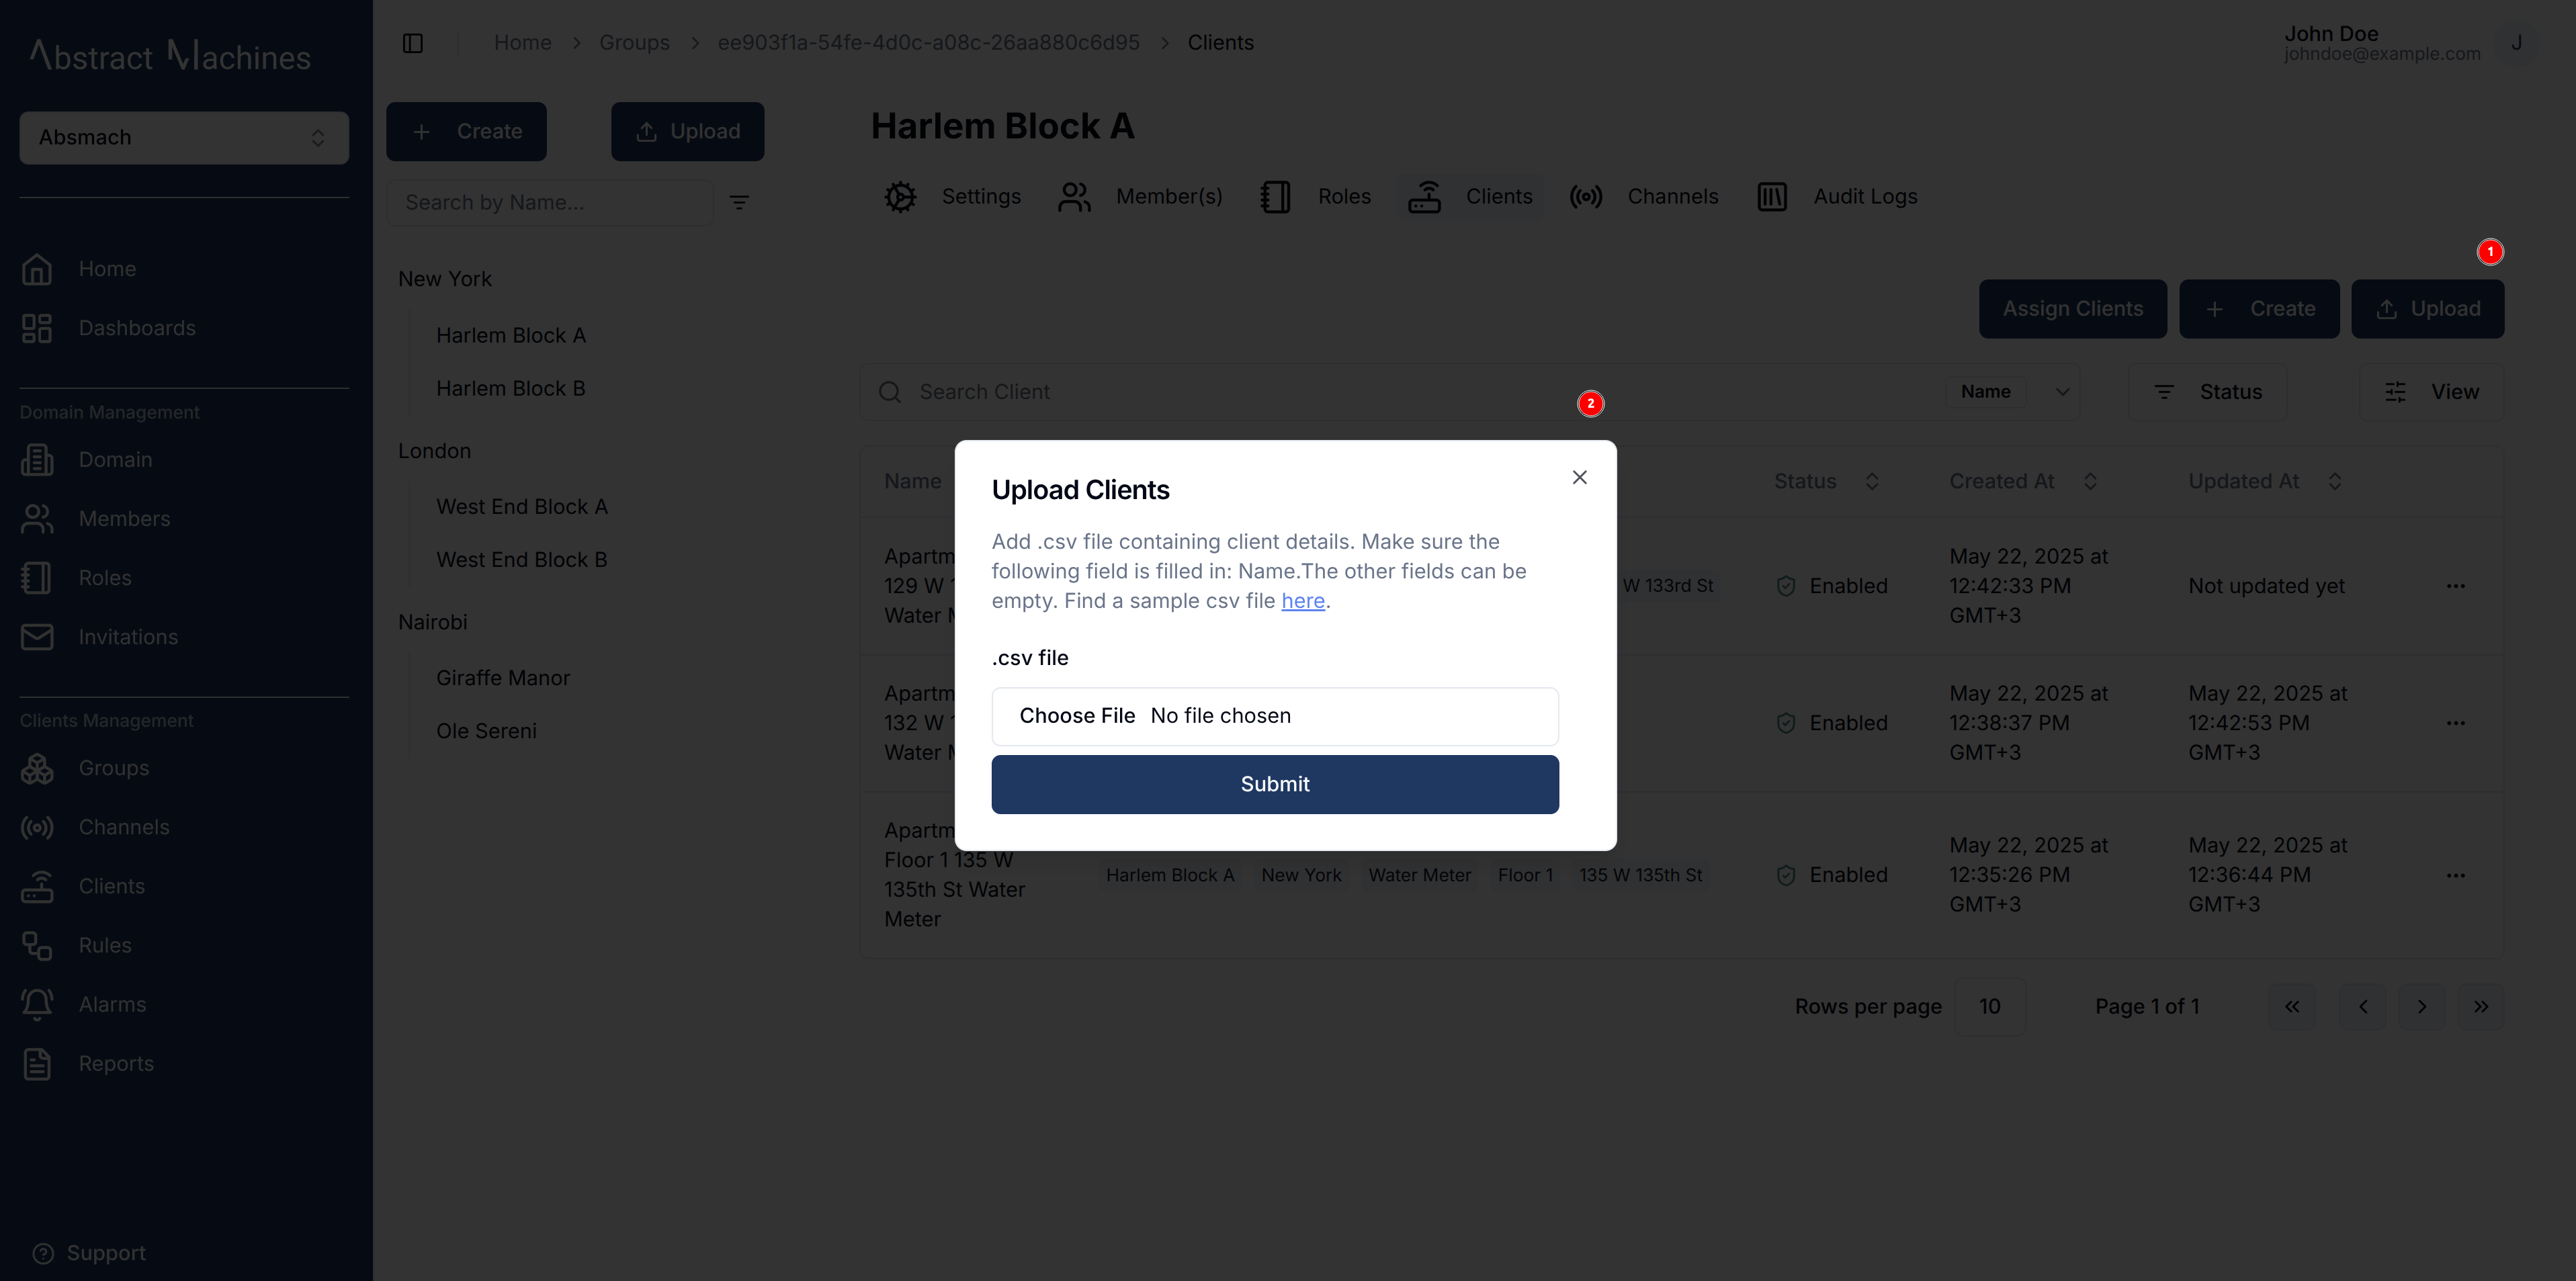2576x1281 pixels.
Task: Click Create button above group search
Action: 466,132
